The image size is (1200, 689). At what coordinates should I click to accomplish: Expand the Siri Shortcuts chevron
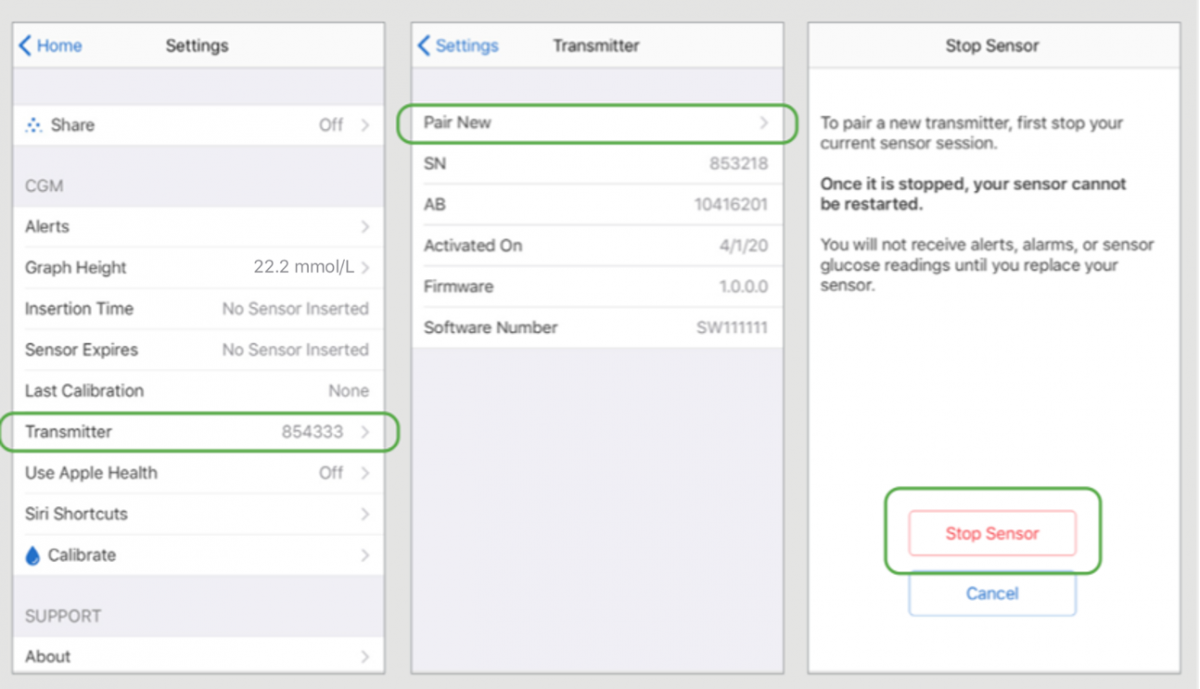coord(364,514)
